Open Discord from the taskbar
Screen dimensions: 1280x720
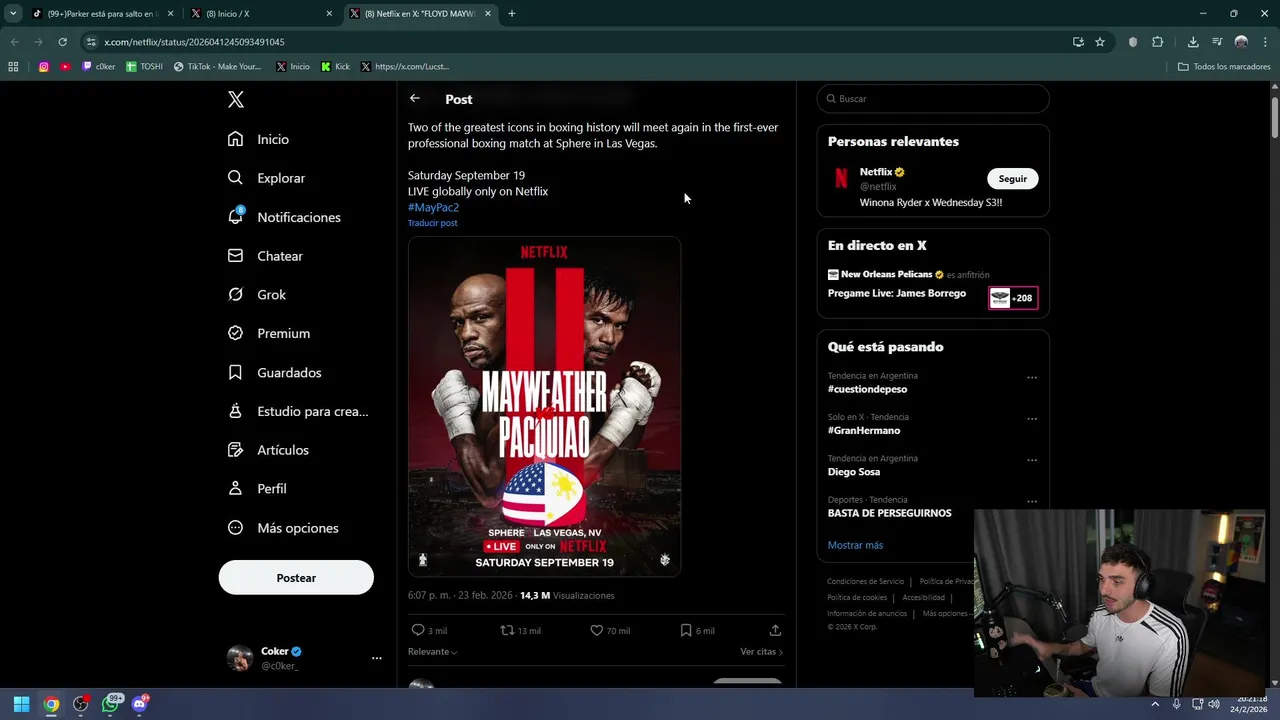[x=140, y=704]
